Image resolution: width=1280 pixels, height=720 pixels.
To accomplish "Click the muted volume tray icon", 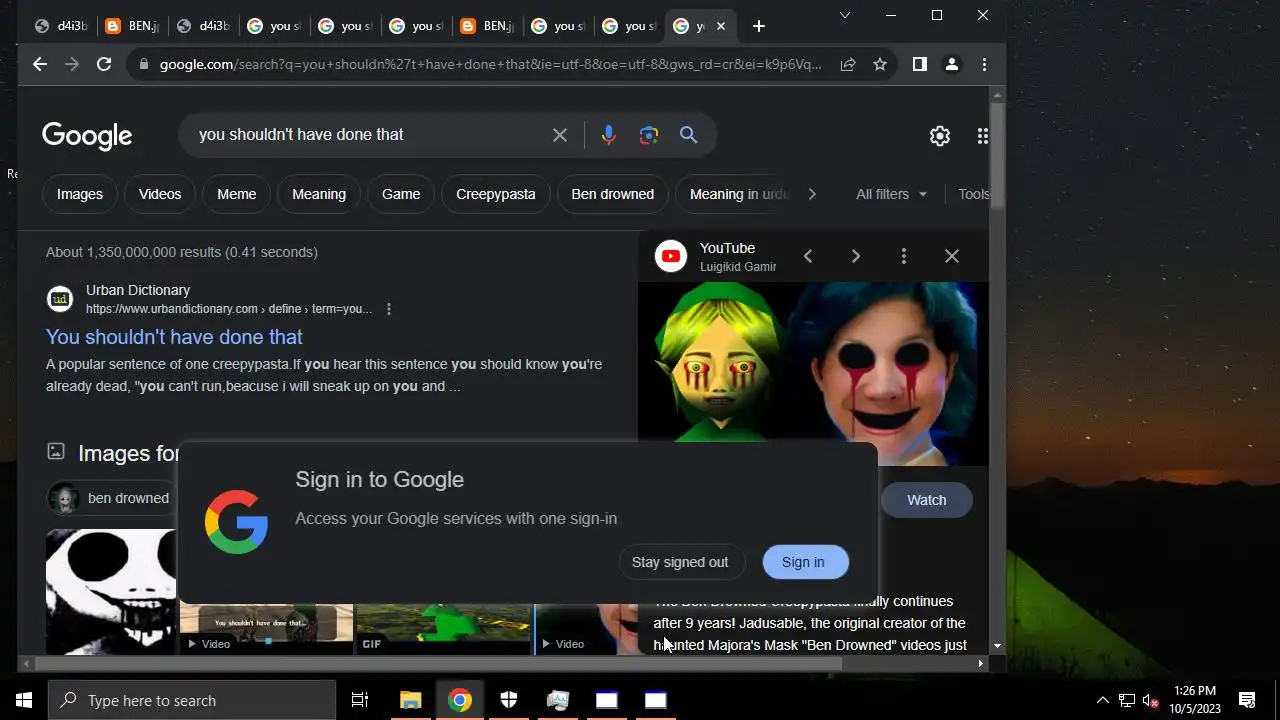I will [x=1150, y=700].
